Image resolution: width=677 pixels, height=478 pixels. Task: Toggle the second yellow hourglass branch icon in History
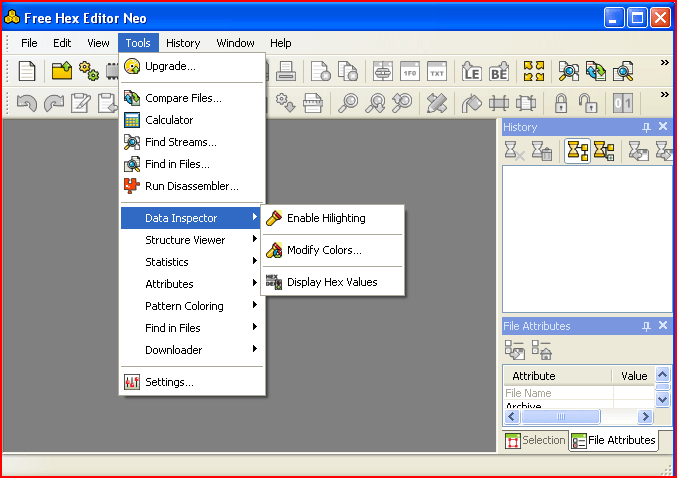pos(604,151)
